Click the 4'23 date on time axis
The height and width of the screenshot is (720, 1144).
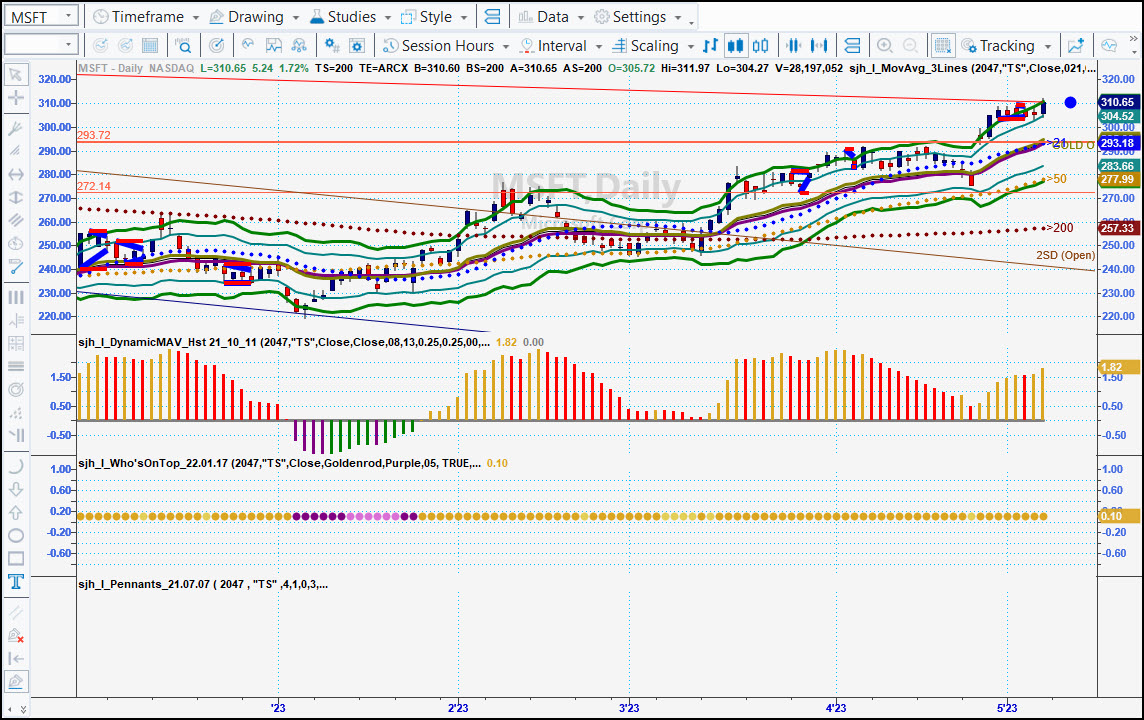click(x=836, y=708)
